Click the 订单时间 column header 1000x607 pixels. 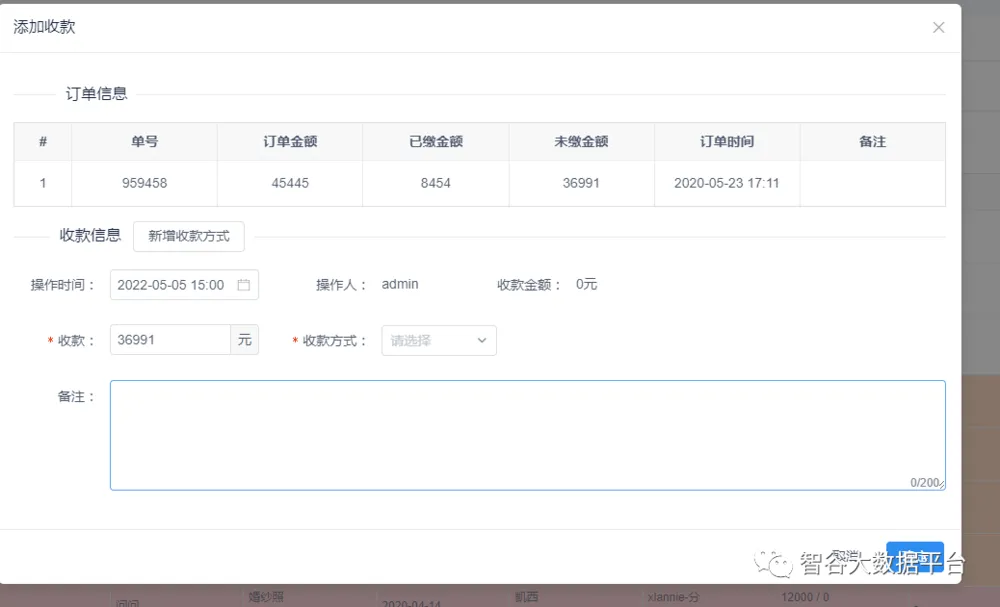pyautogui.click(x=727, y=142)
